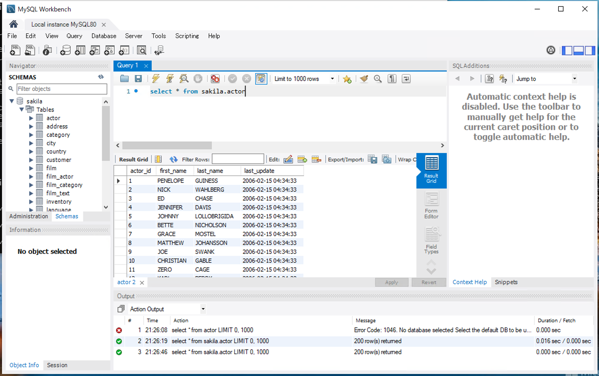
Task: Click the stop execution icon
Action: tap(198, 79)
